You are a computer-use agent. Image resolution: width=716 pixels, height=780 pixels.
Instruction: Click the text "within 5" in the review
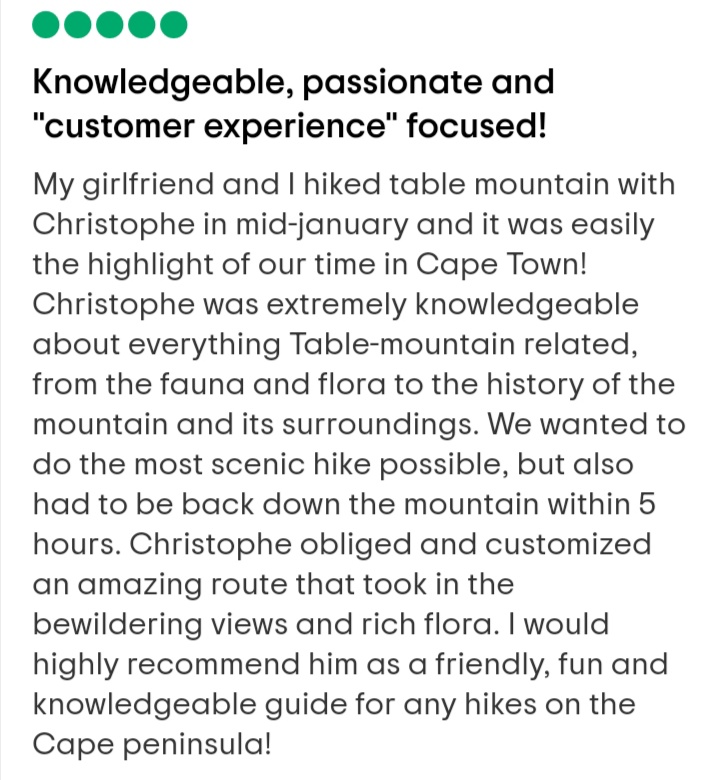tap(601, 504)
